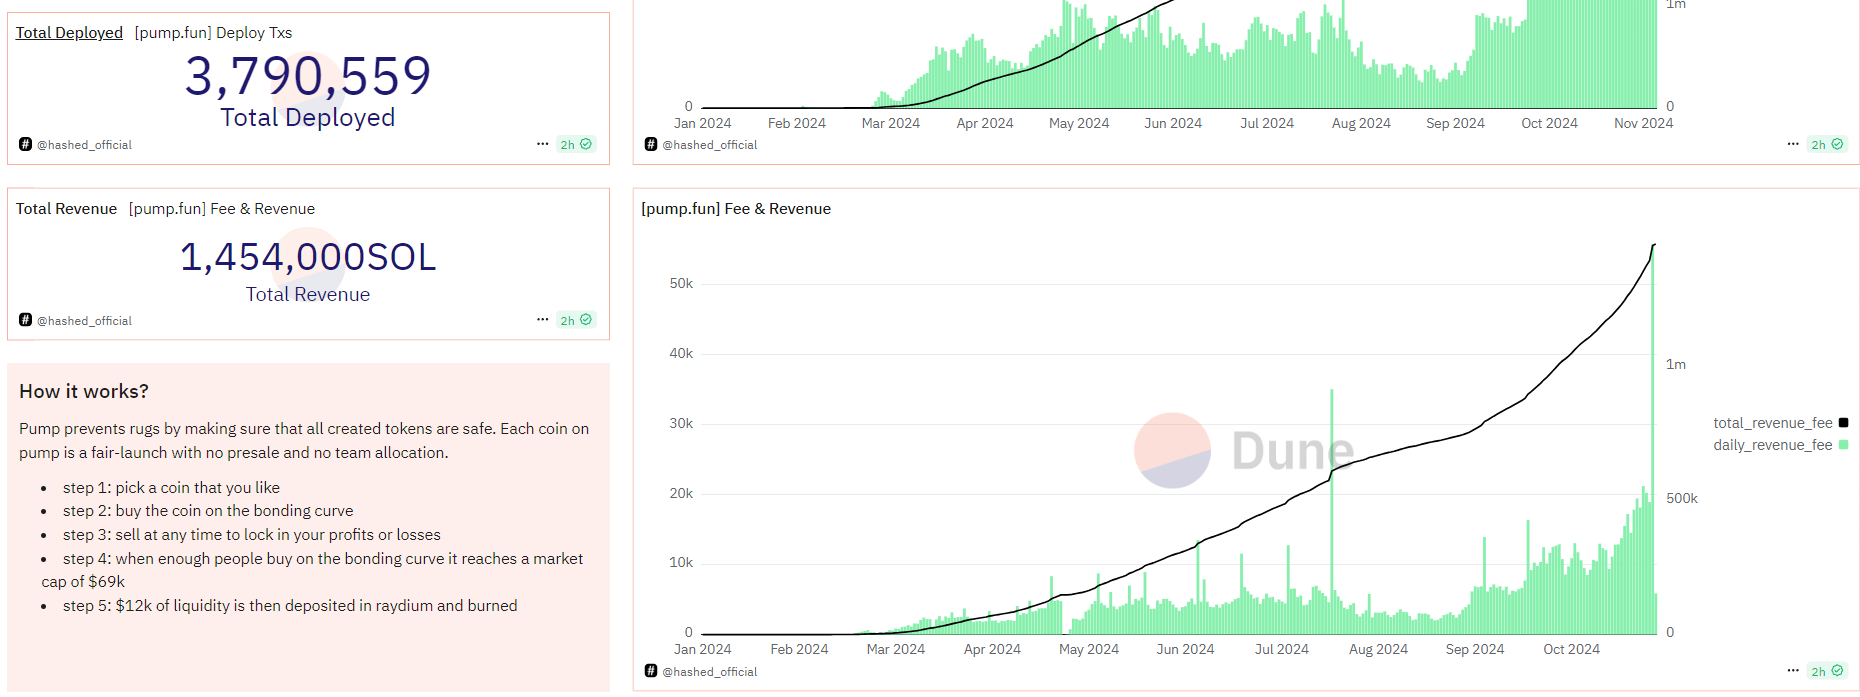Click the avatar icon below the Deploy Txs chart
This screenshot has width=1860, height=697.
click(651, 144)
